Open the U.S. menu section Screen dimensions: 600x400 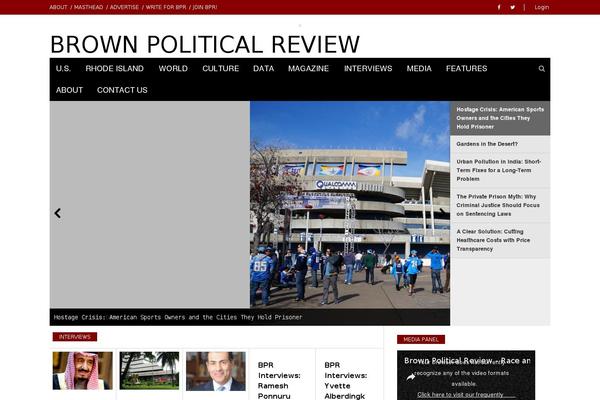tap(63, 69)
